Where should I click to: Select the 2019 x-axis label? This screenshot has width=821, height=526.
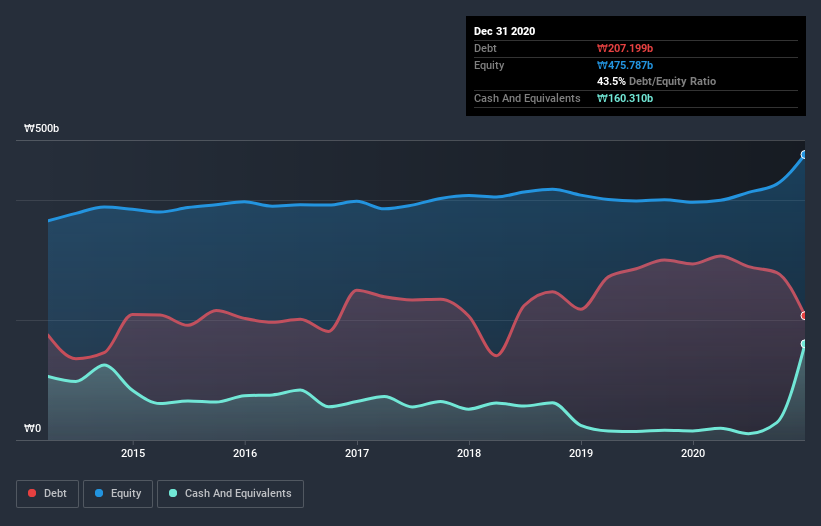pyautogui.click(x=581, y=453)
